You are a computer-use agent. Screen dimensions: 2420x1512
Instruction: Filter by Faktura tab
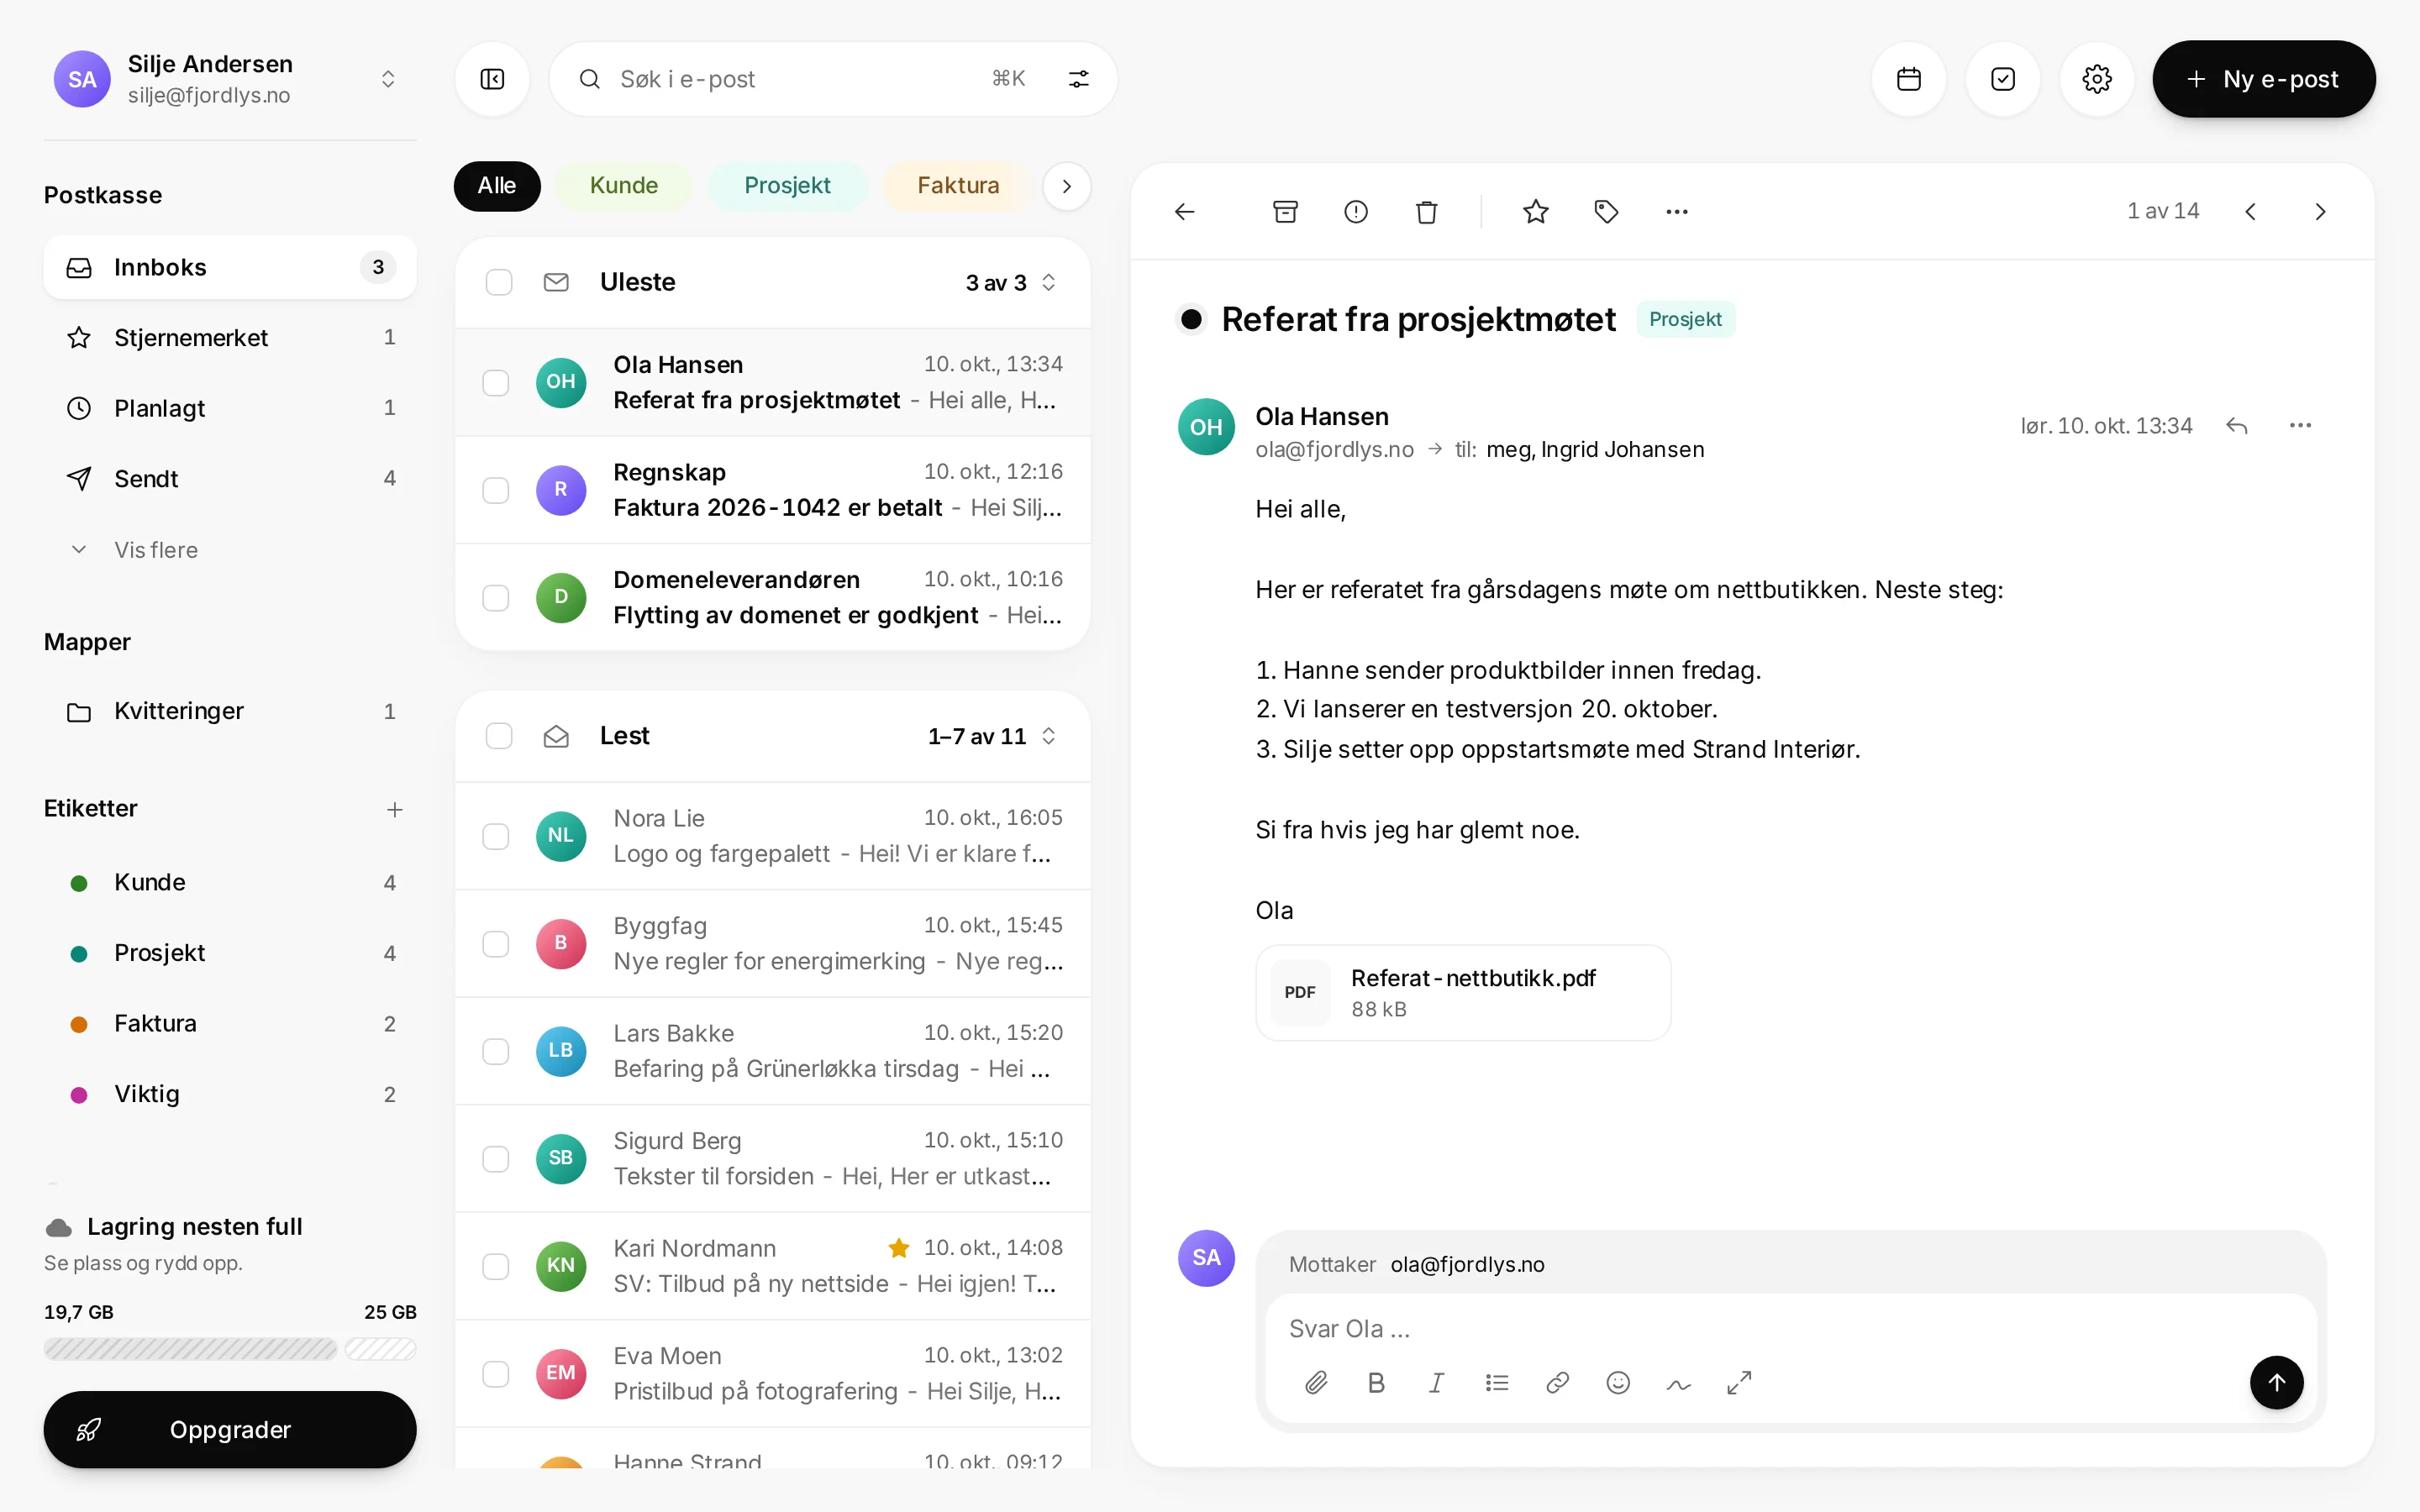click(x=957, y=186)
